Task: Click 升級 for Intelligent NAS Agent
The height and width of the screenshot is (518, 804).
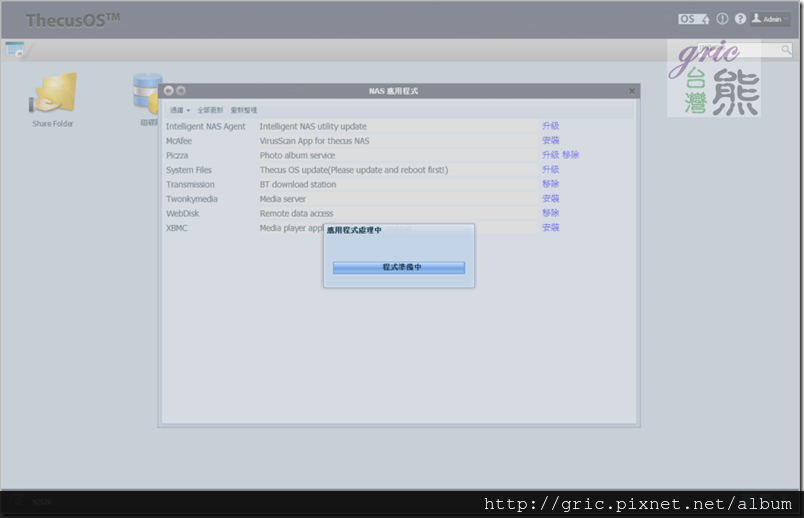Action: [551, 126]
